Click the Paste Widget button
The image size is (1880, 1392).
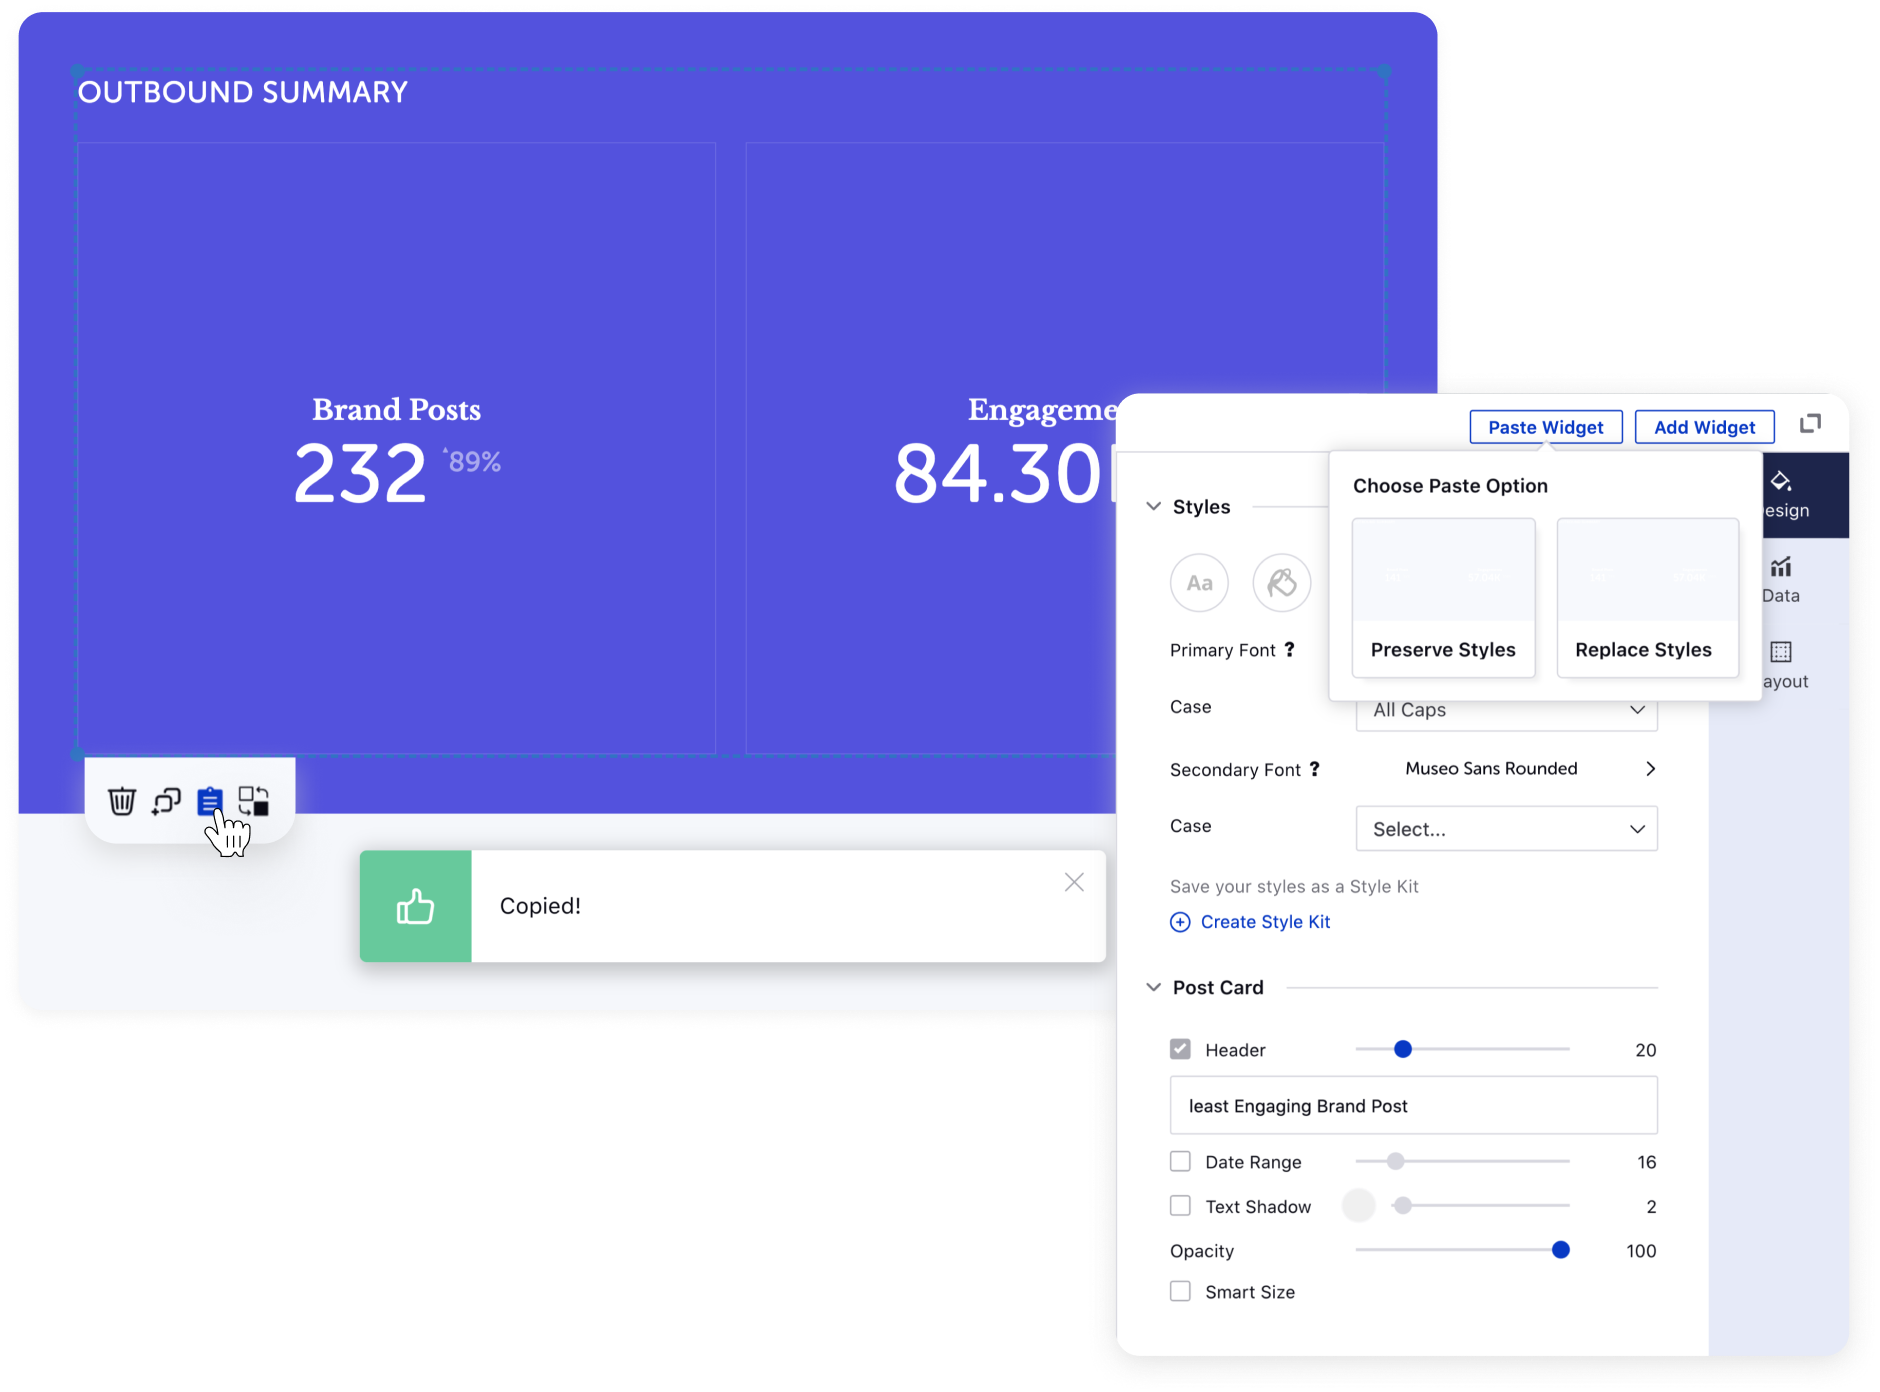(x=1545, y=426)
